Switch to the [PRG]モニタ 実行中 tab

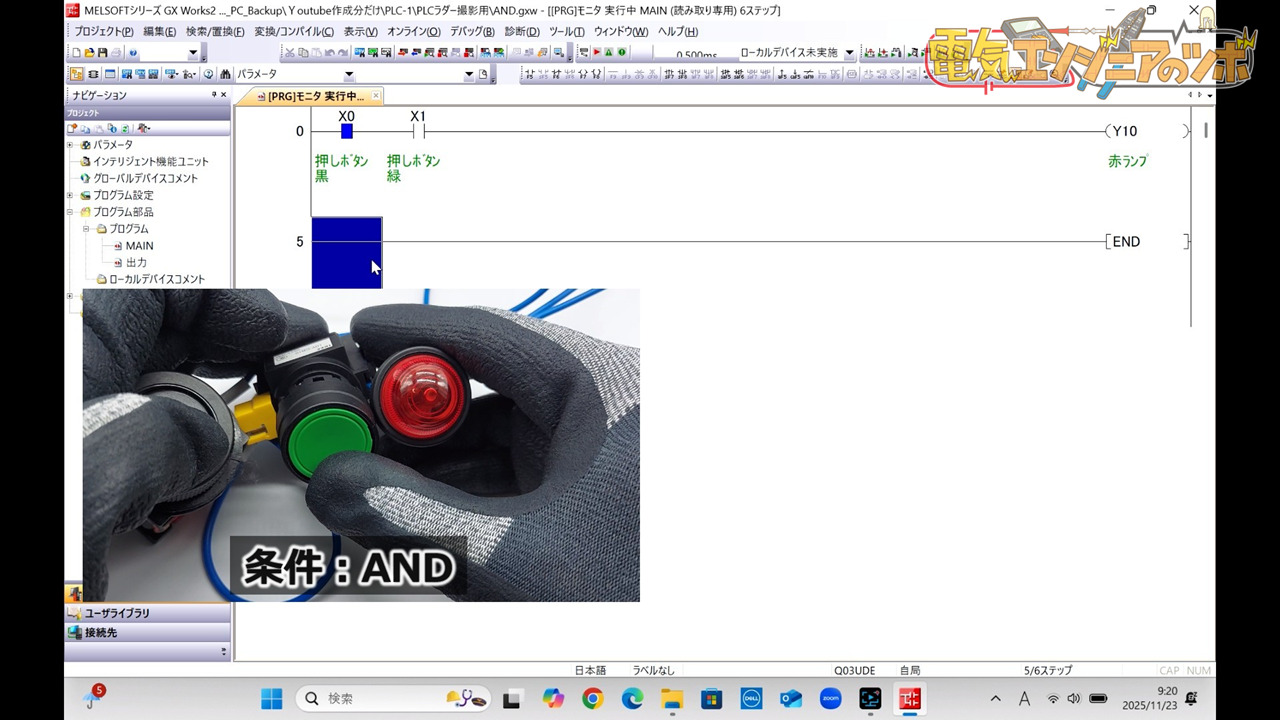tap(314, 96)
